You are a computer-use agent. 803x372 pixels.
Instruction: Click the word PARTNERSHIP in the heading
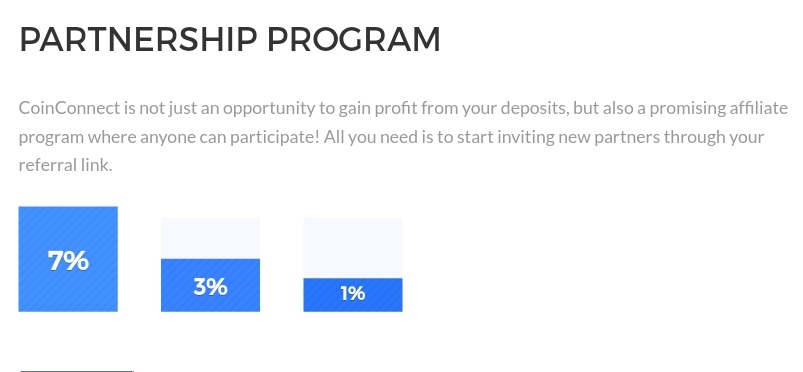138,39
